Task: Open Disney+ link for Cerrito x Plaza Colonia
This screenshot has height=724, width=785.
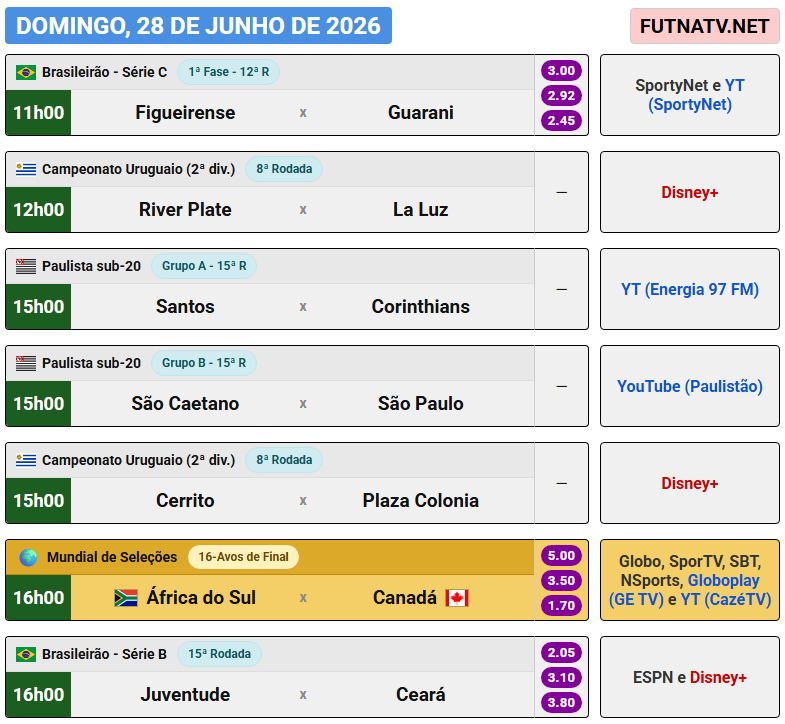Action: (x=690, y=484)
